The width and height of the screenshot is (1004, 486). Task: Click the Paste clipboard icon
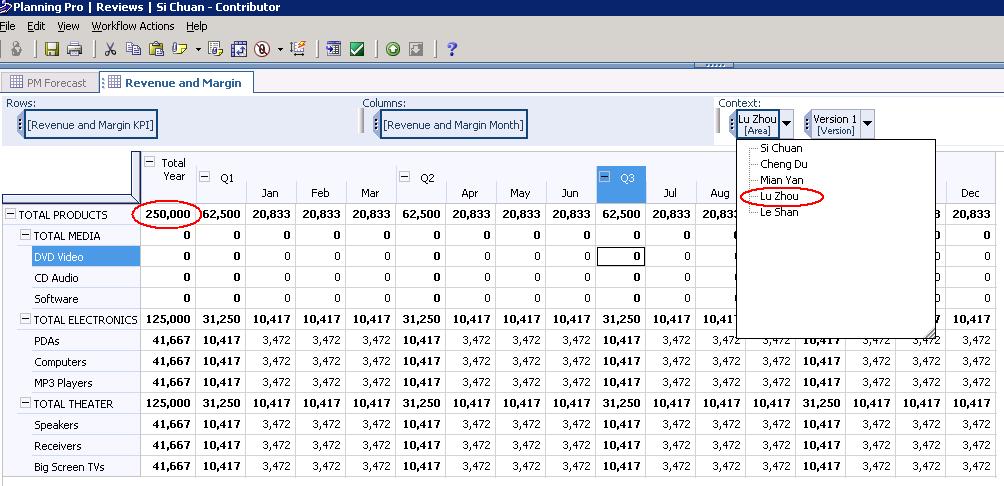coord(156,49)
